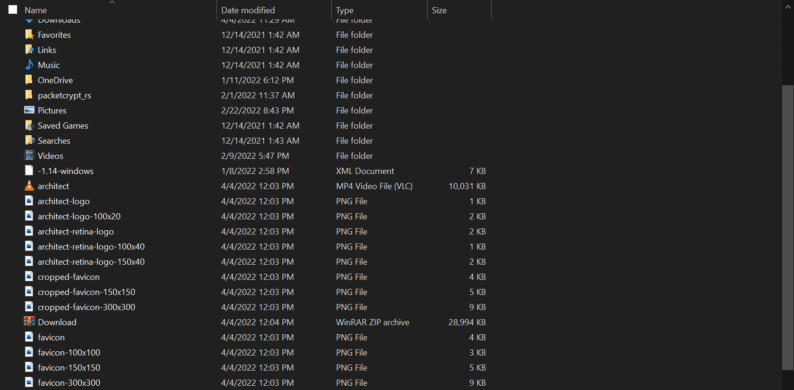This screenshot has width=794, height=390.
Task: Click the favicon PNG file icon
Action: (29, 337)
